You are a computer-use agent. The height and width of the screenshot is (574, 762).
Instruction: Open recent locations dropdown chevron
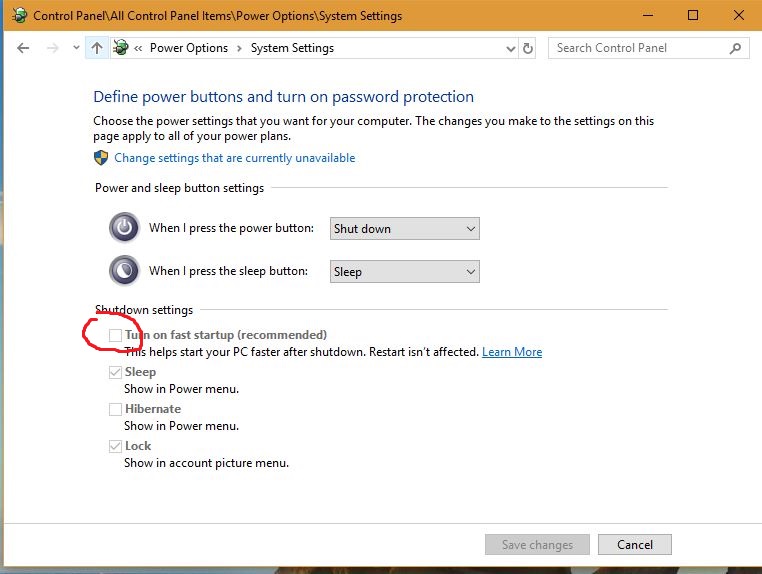[76, 48]
